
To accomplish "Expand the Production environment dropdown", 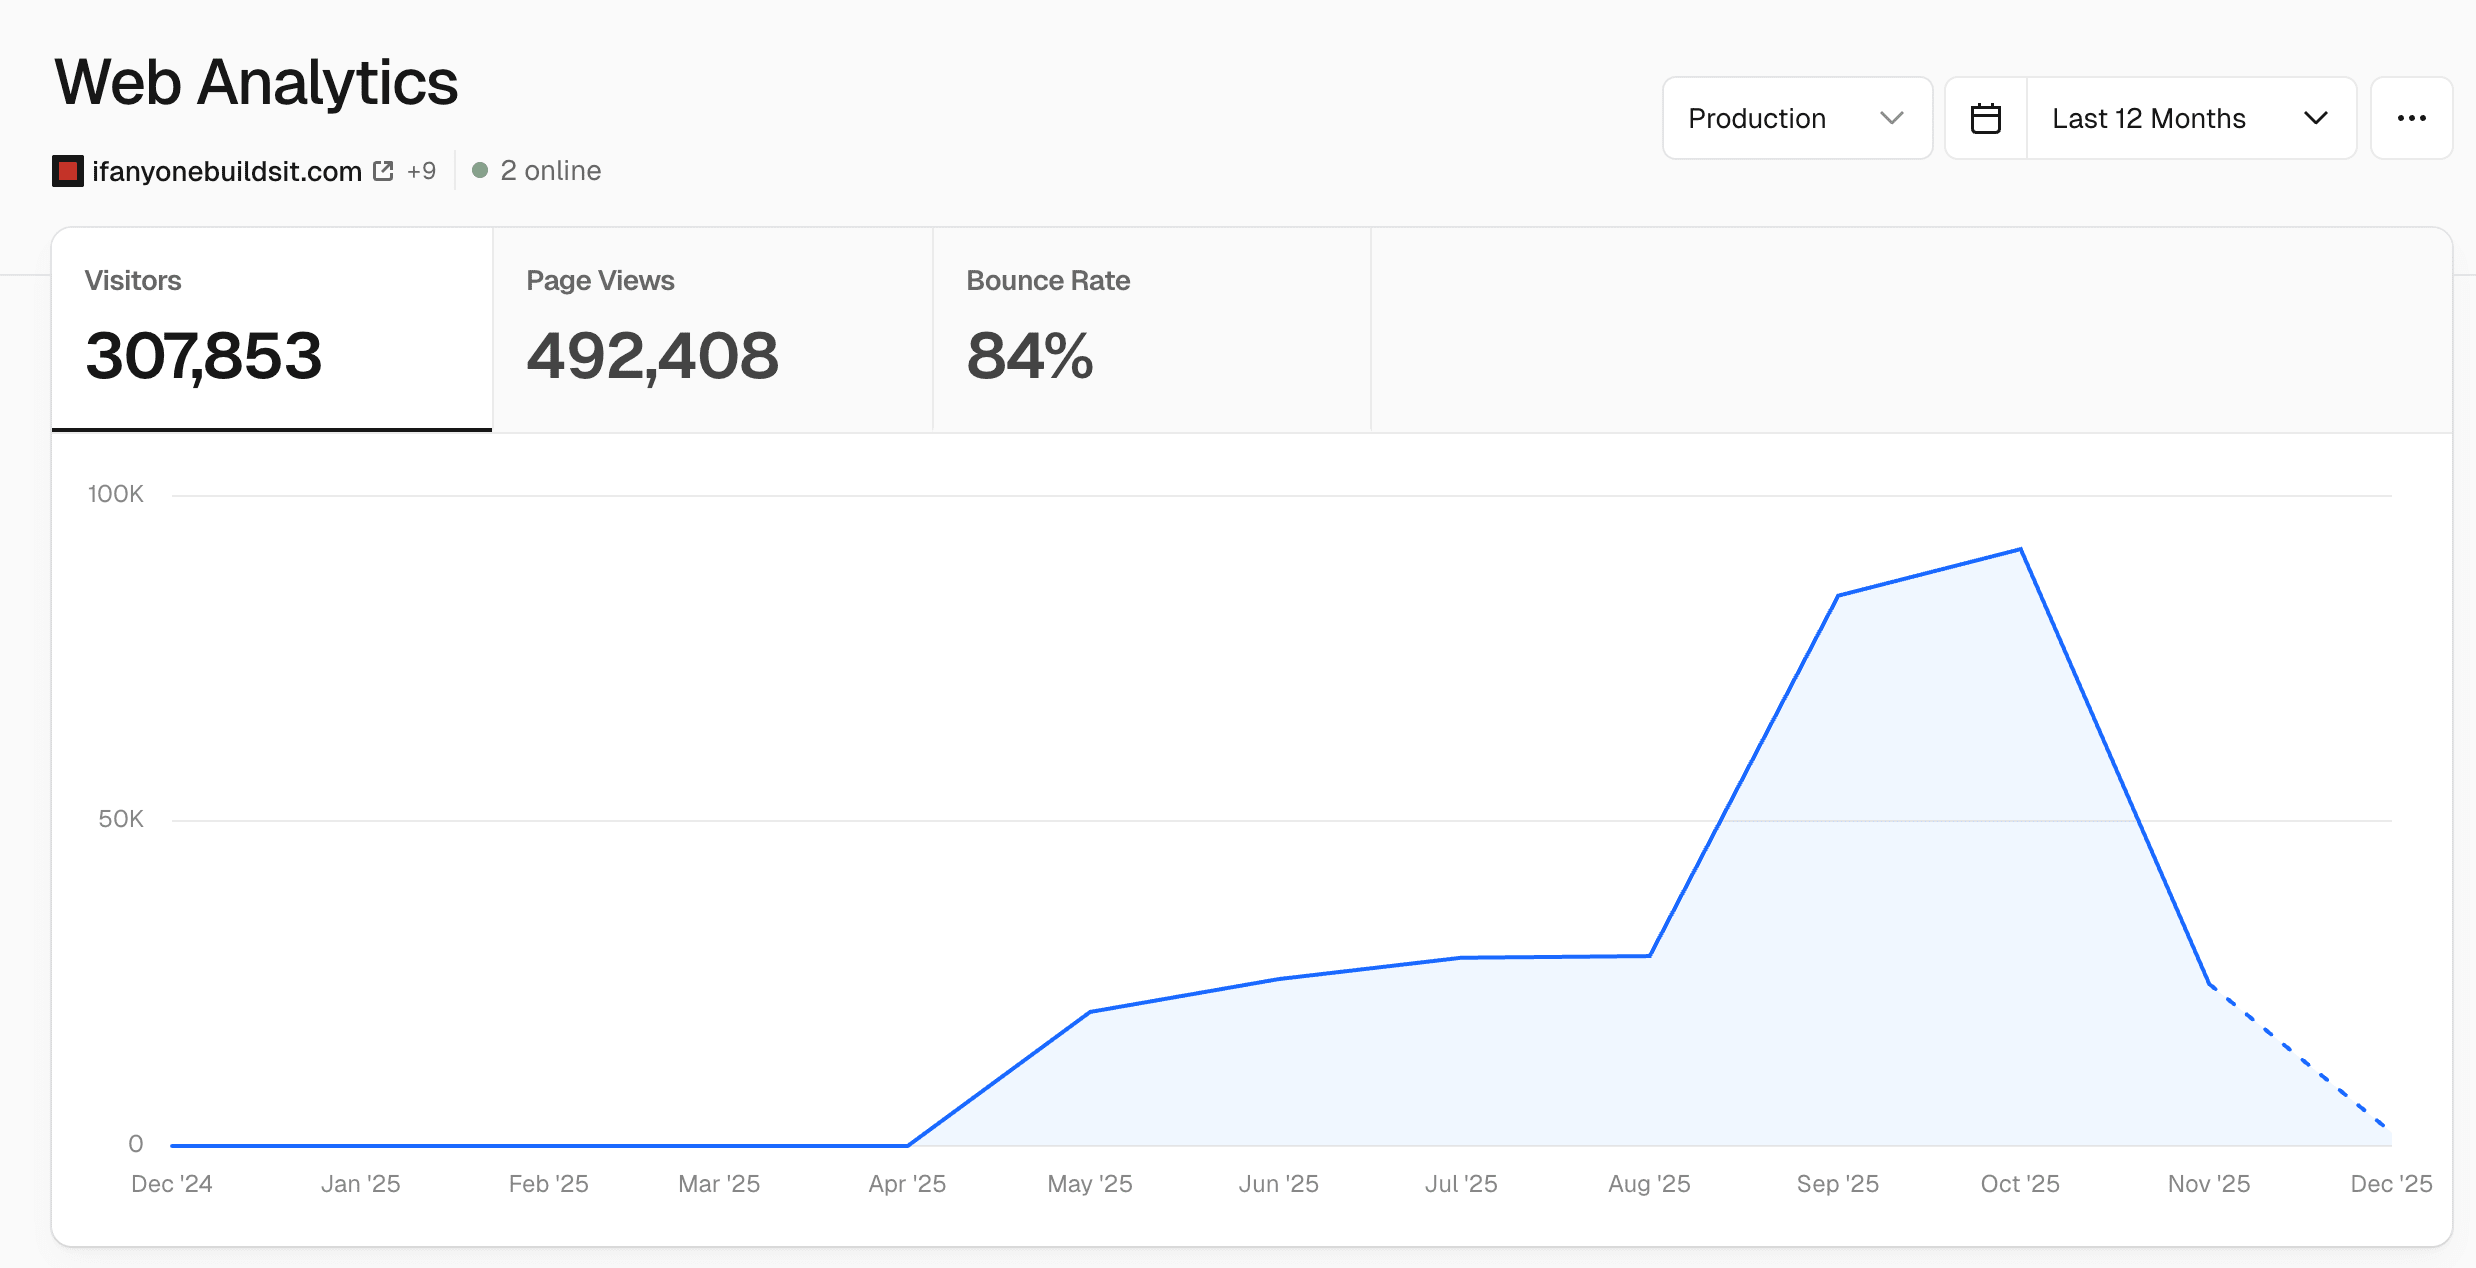I will [1796, 118].
